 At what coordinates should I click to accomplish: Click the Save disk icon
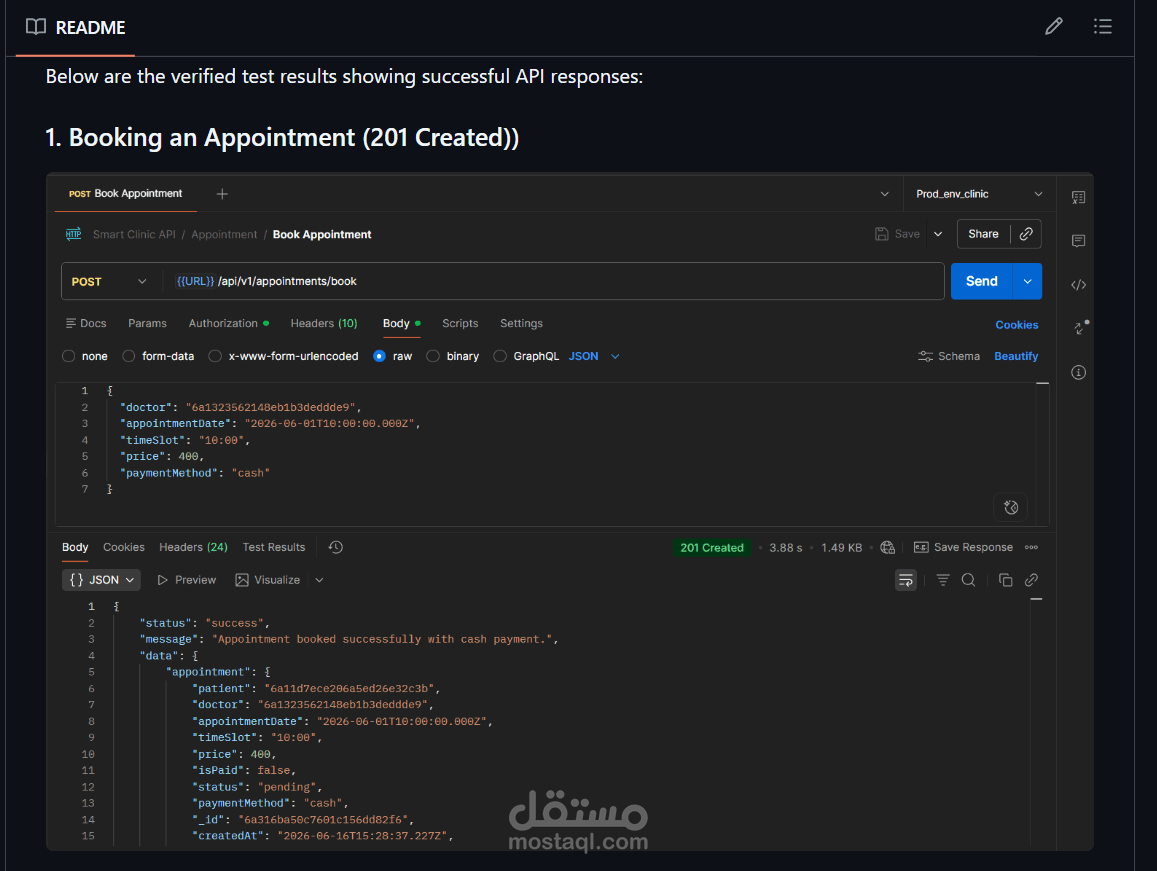click(x=882, y=234)
